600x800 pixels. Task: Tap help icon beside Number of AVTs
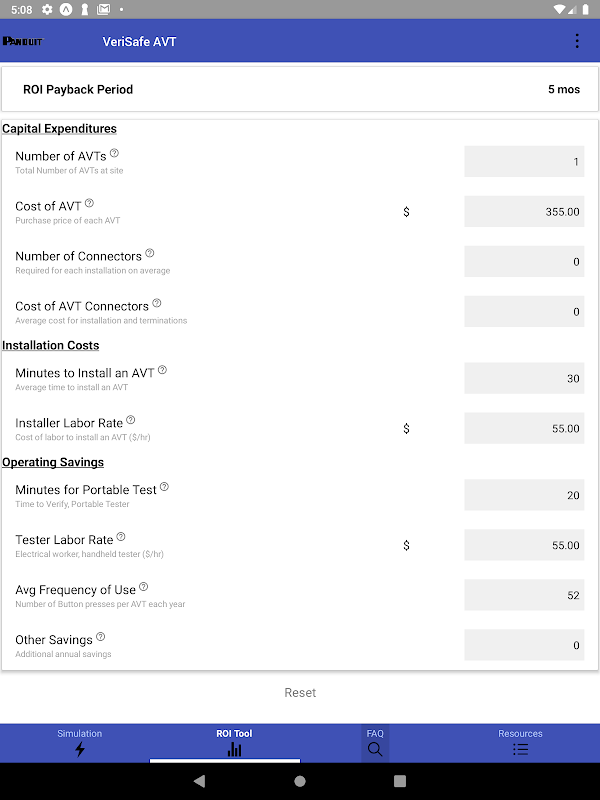[x=114, y=153]
